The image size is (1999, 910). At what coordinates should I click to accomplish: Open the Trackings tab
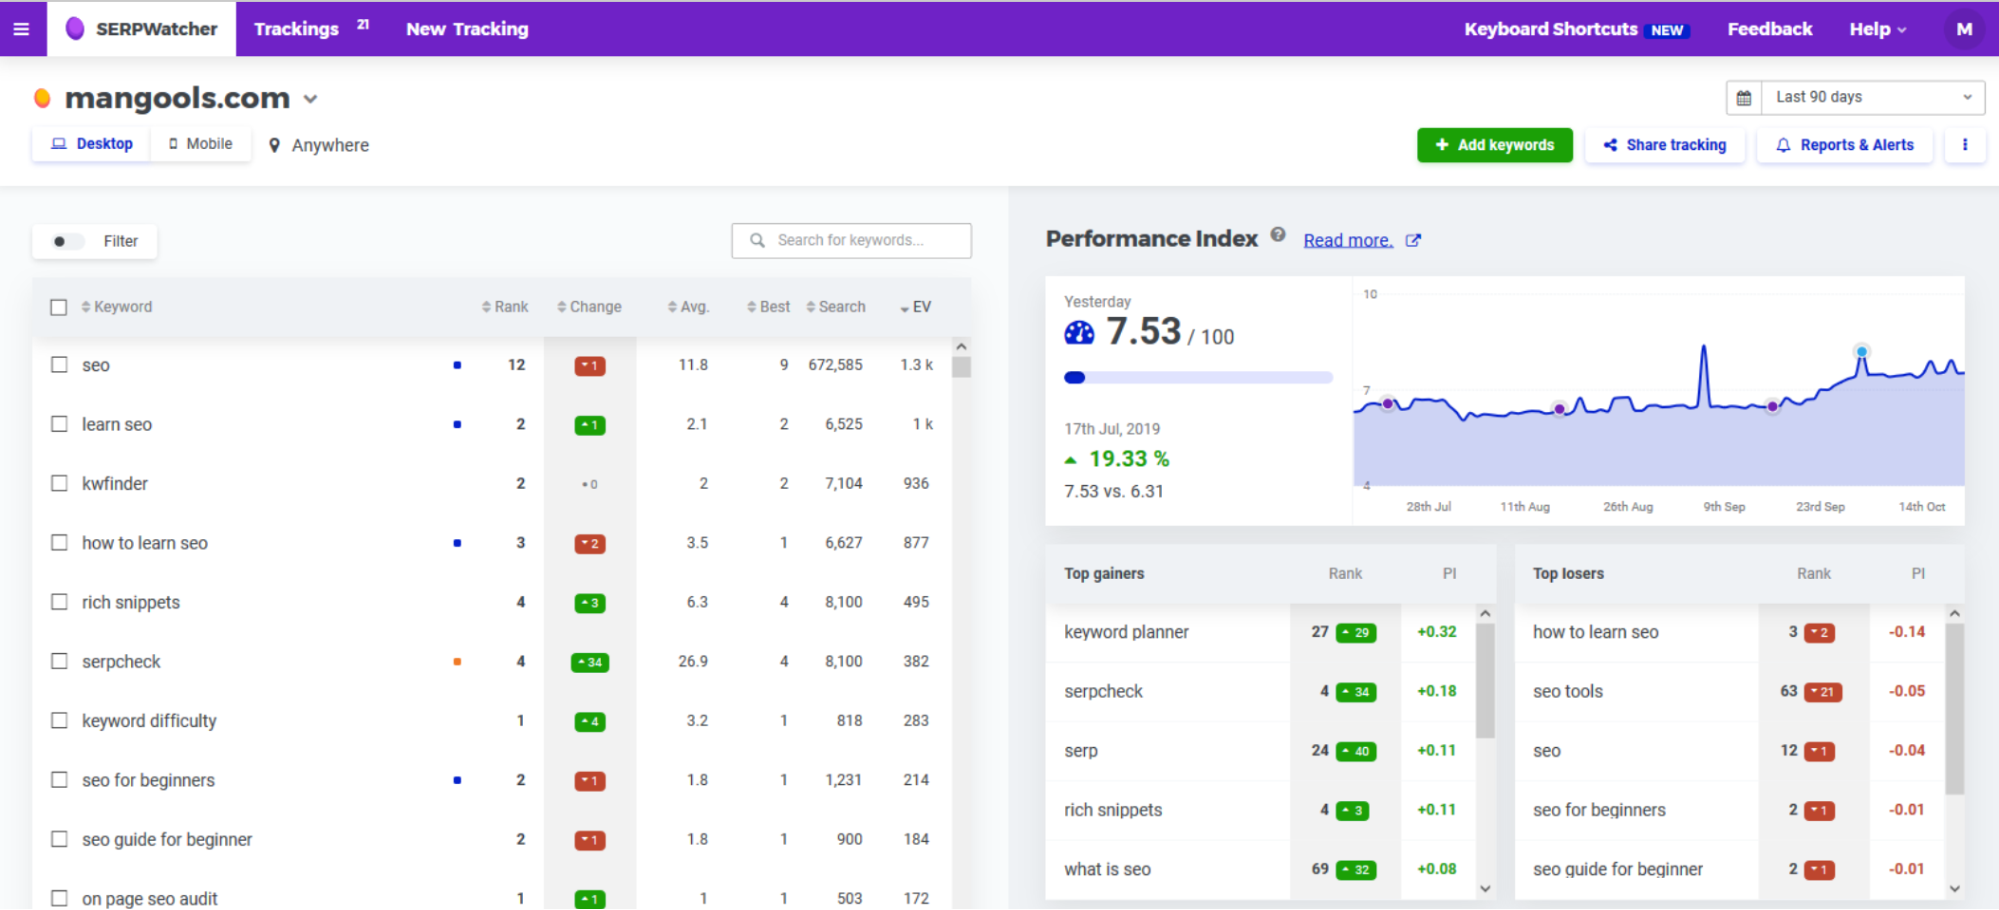(x=312, y=29)
